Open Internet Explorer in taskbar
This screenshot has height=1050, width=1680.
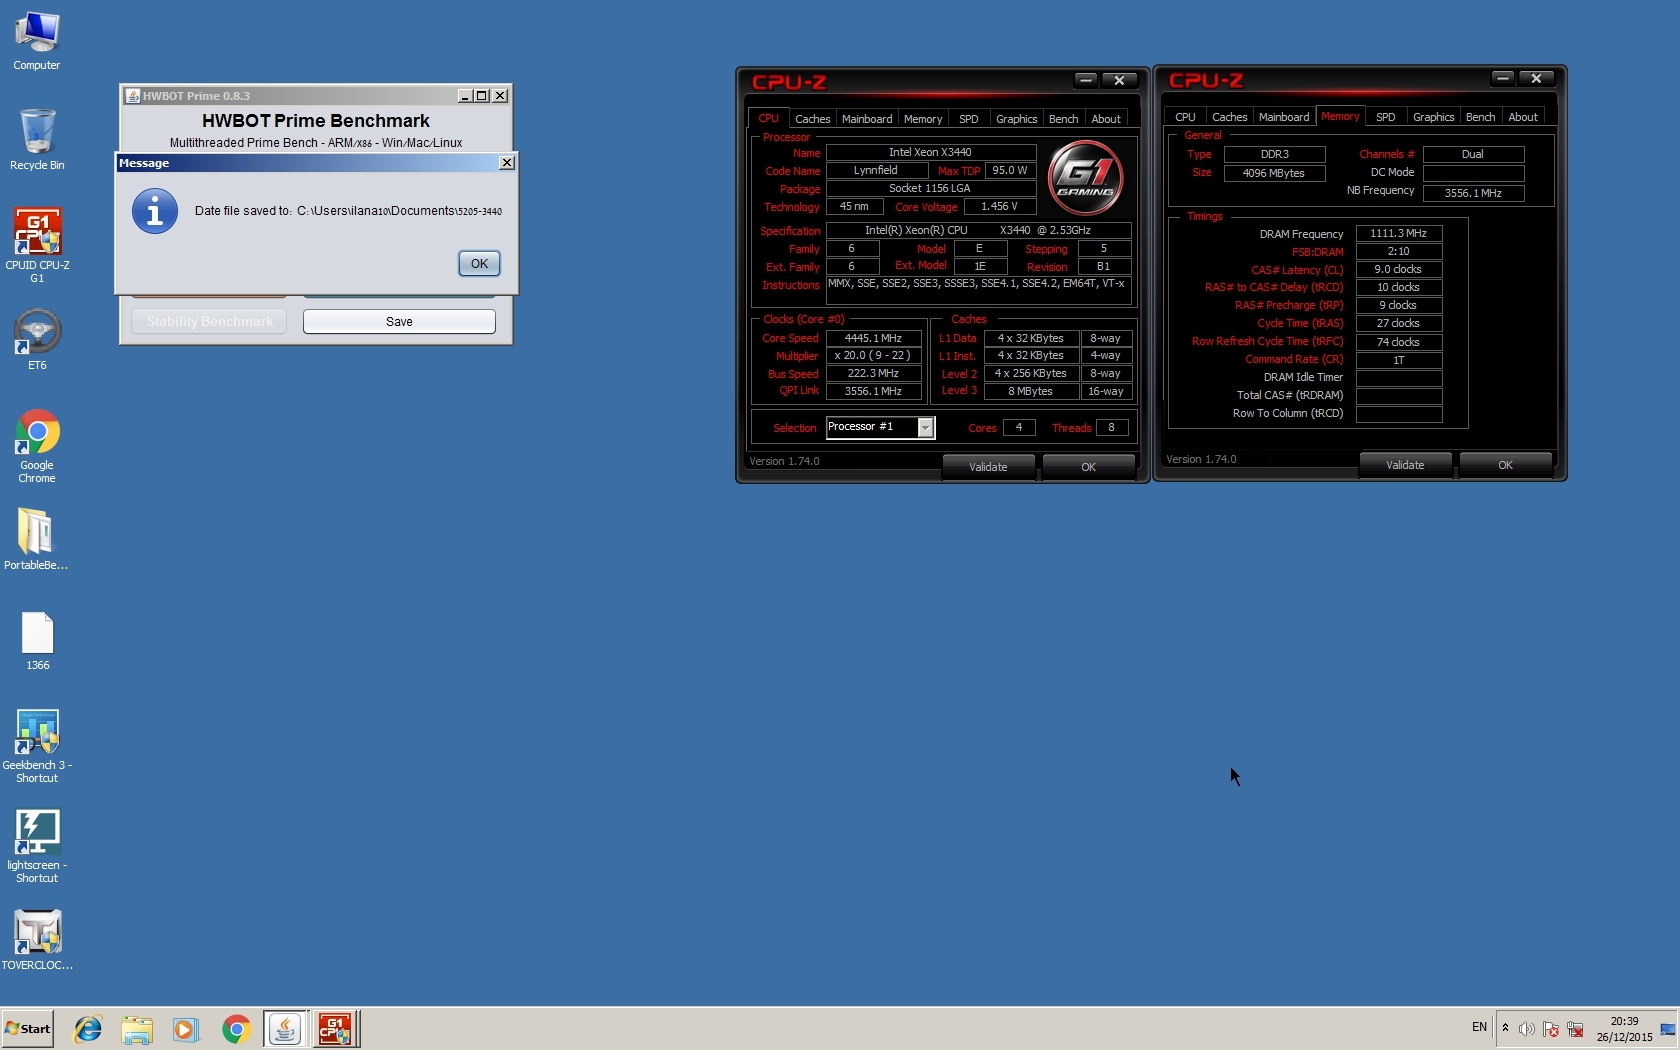click(88, 1029)
